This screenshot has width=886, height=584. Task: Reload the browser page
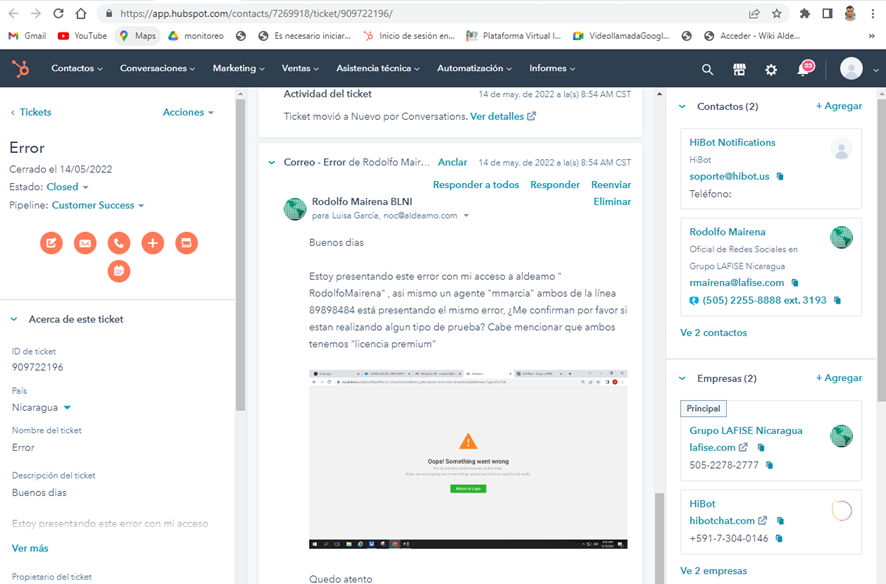[x=58, y=14]
